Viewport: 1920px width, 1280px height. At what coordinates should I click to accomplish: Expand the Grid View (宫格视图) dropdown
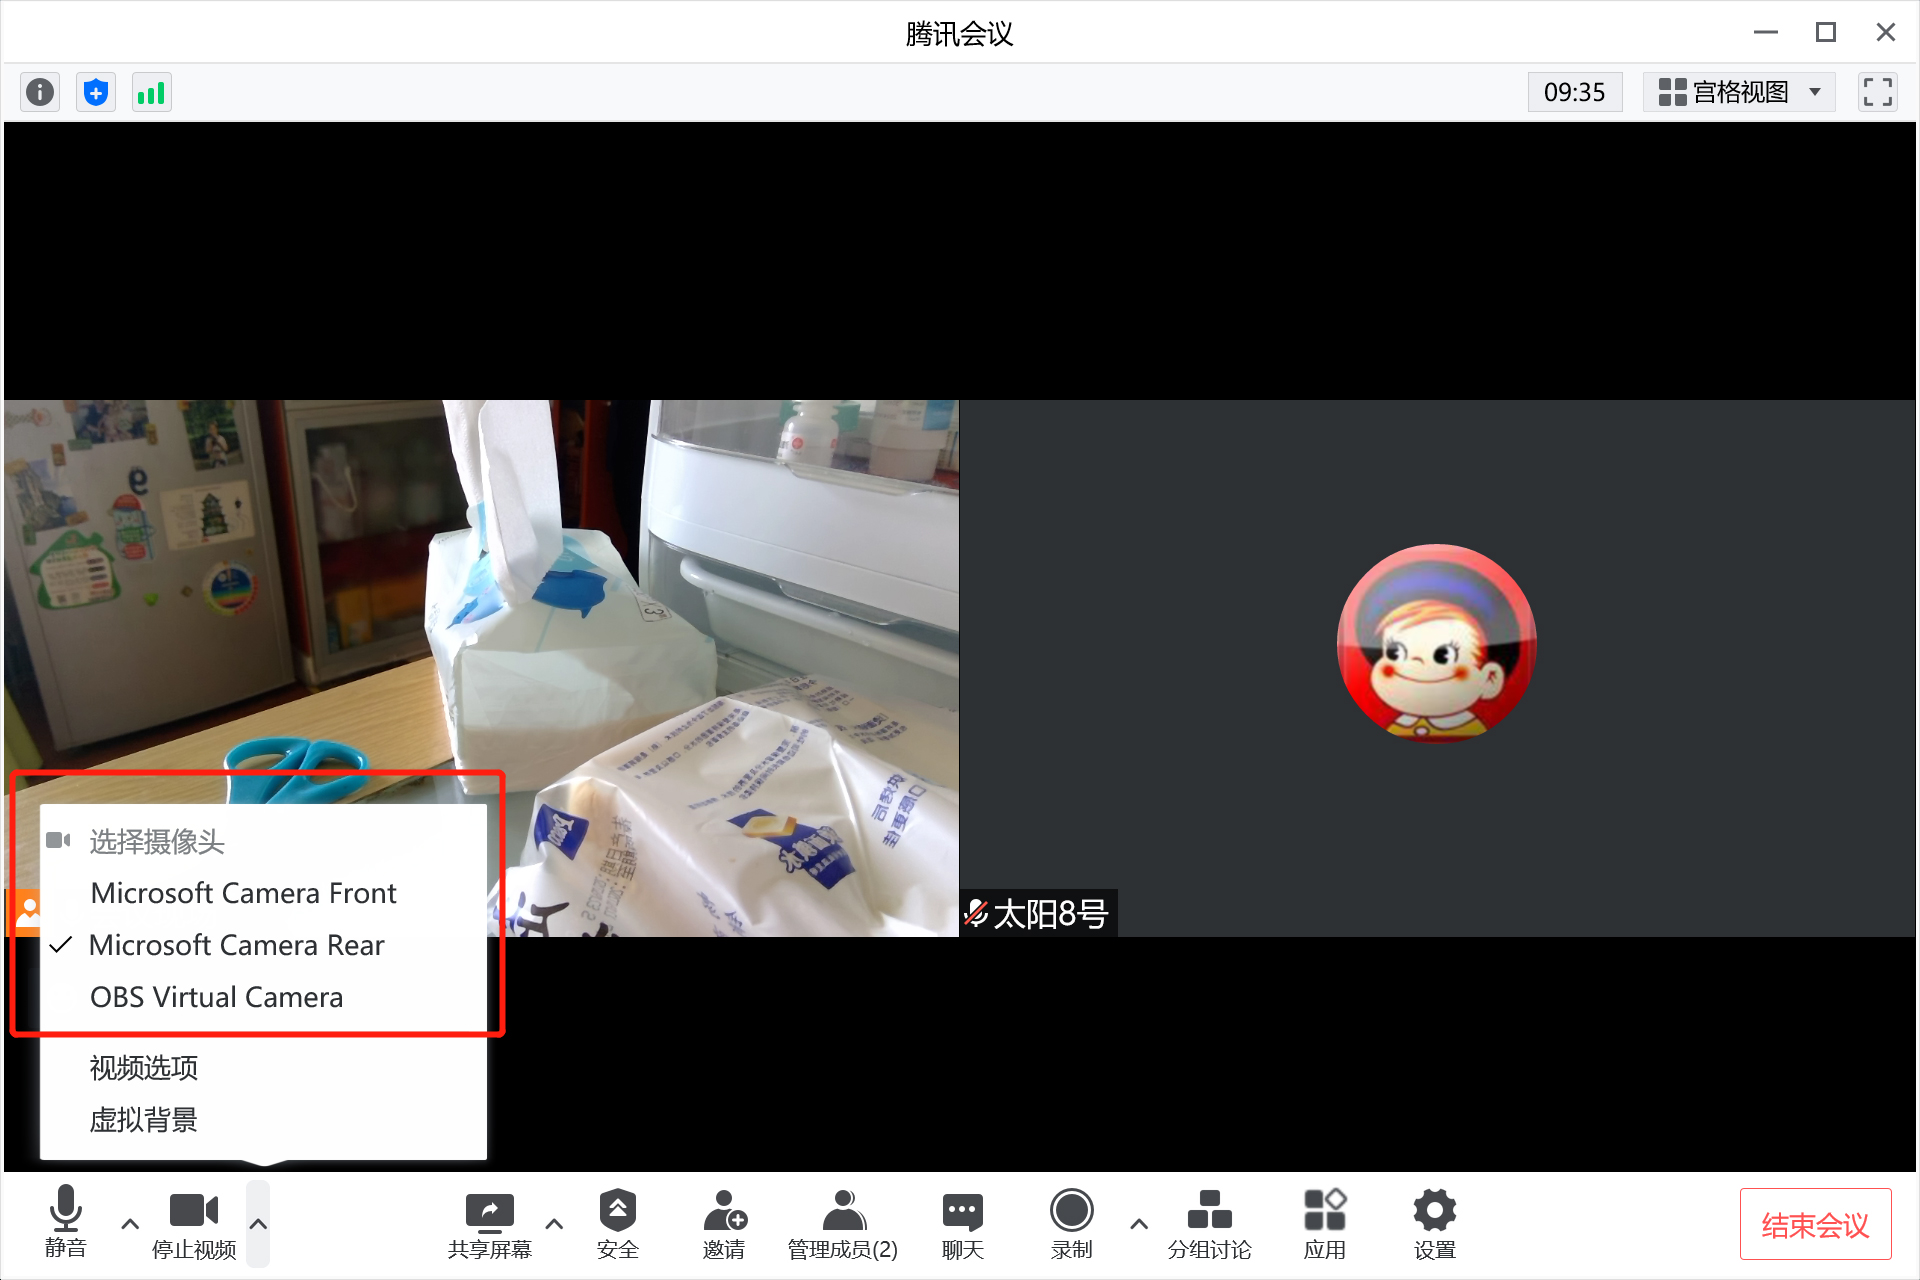tap(1739, 92)
